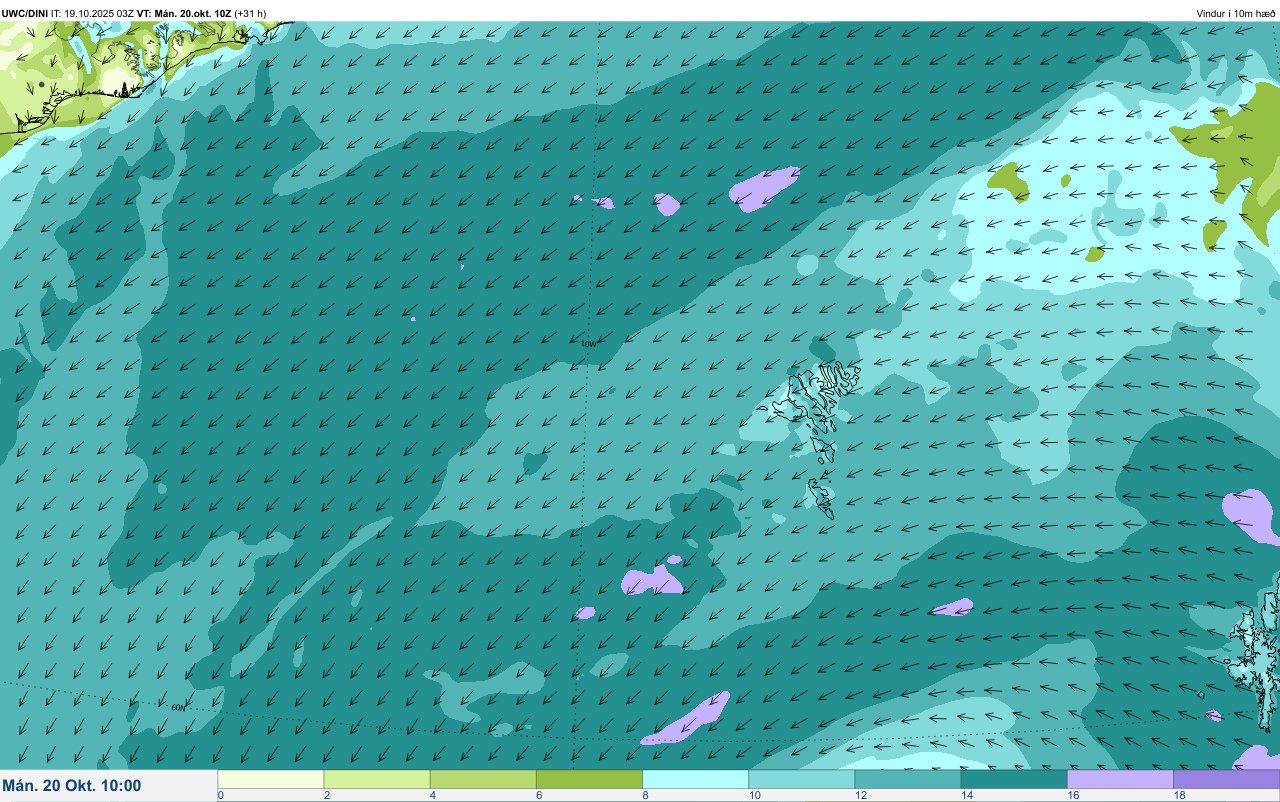Click the 'Vindur í 10m hæð' title text
Image resolution: width=1280 pixels, height=802 pixels.
click(x=1236, y=13)
